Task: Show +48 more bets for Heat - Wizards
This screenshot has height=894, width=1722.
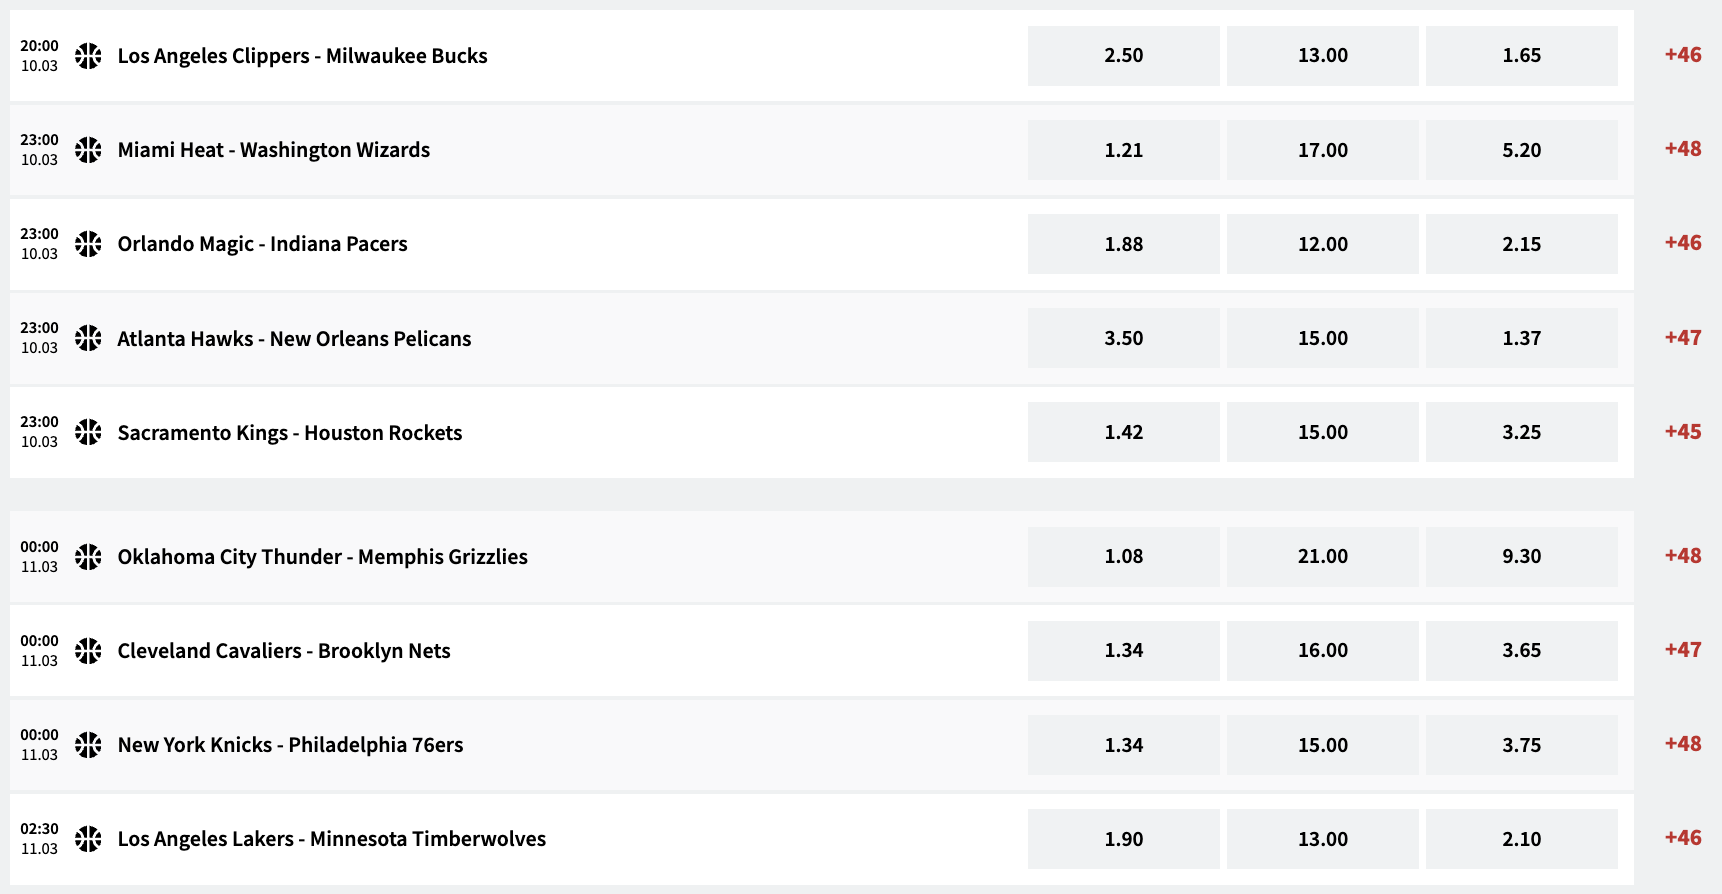Action: (x=1682, y=149)
